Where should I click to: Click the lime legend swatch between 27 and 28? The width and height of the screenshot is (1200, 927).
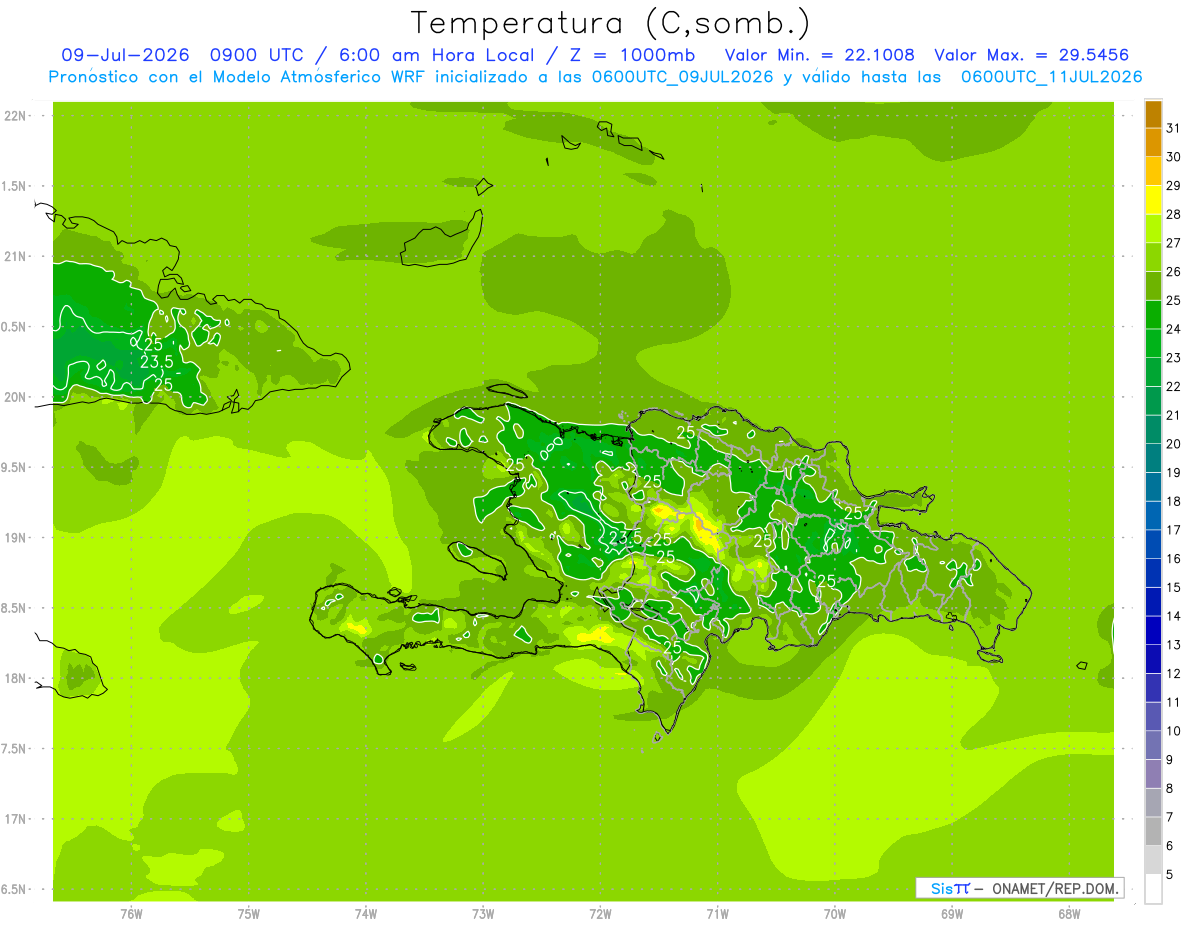[1153, 229]
